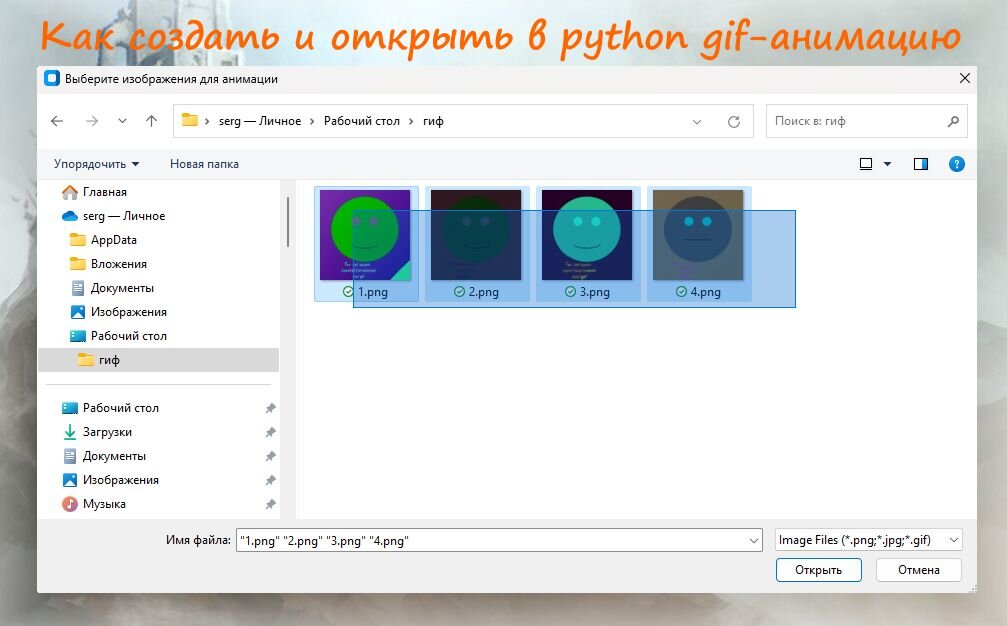This screenshot has height=626, width=1007.
Task: Click the navigation pane scrollbar
Action: pos(288,222)
